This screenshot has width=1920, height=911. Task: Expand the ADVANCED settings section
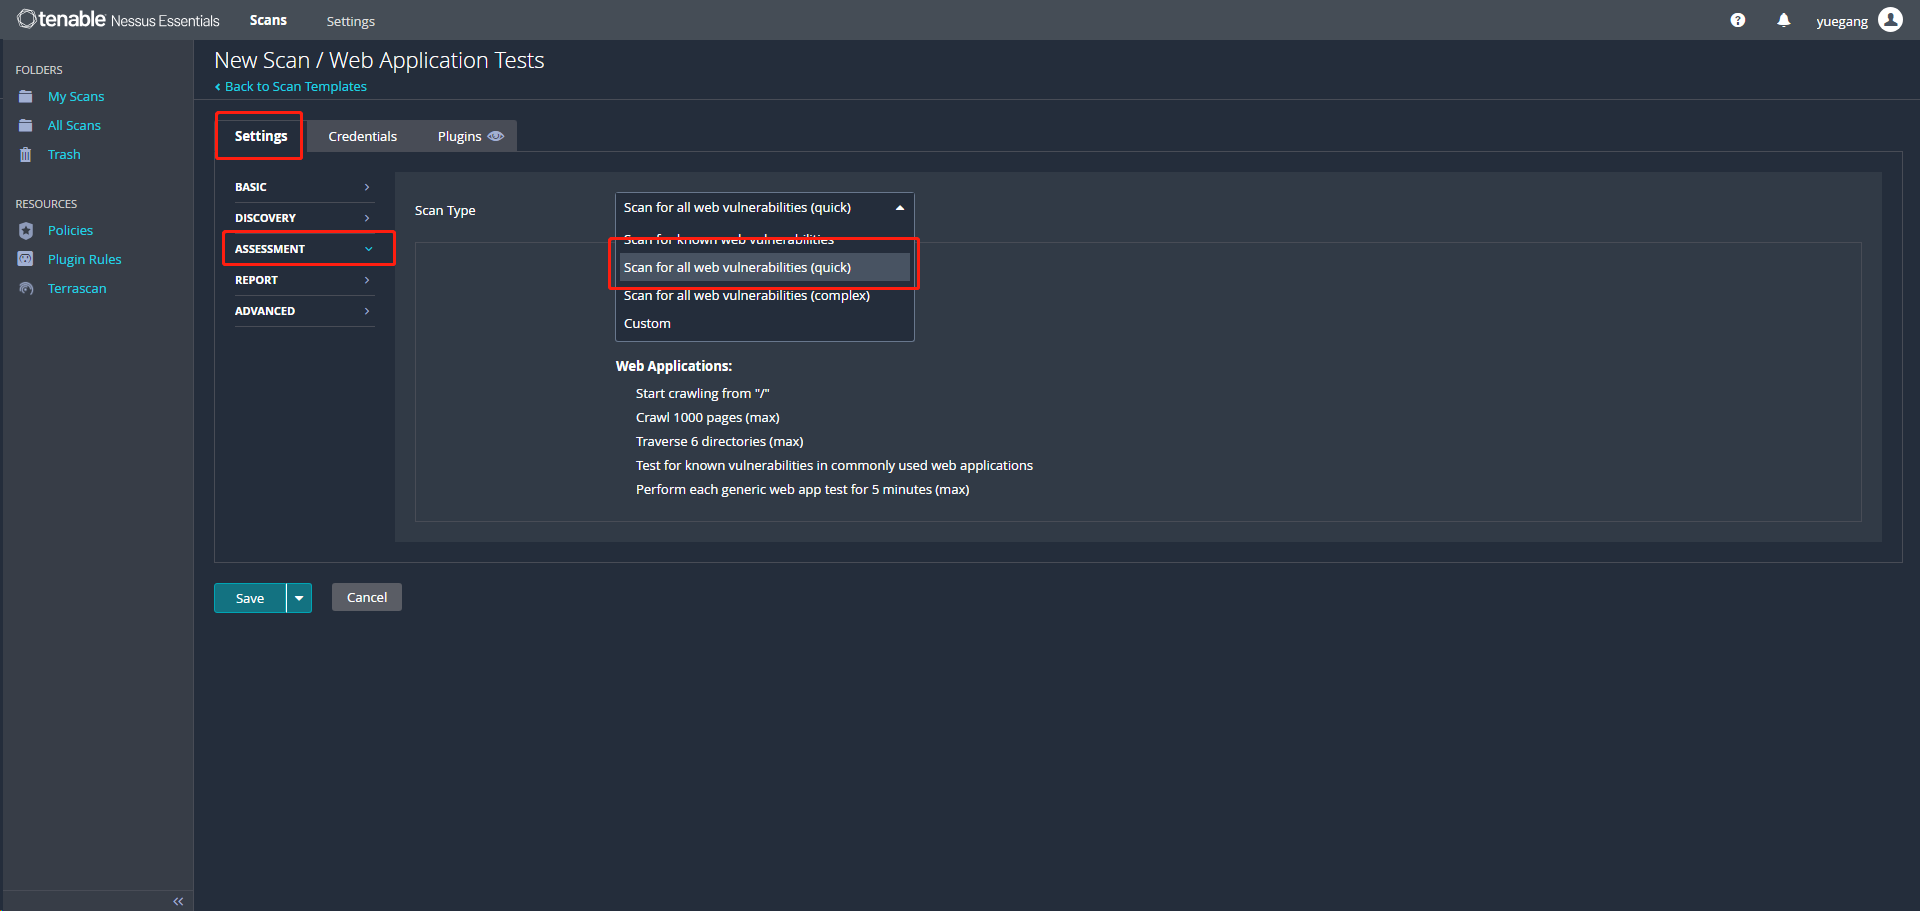(303, 311)
